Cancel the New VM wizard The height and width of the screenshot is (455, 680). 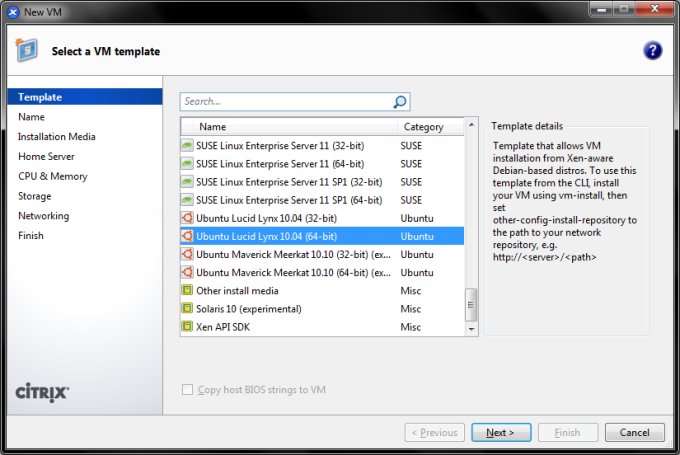(x=634, y=432)
